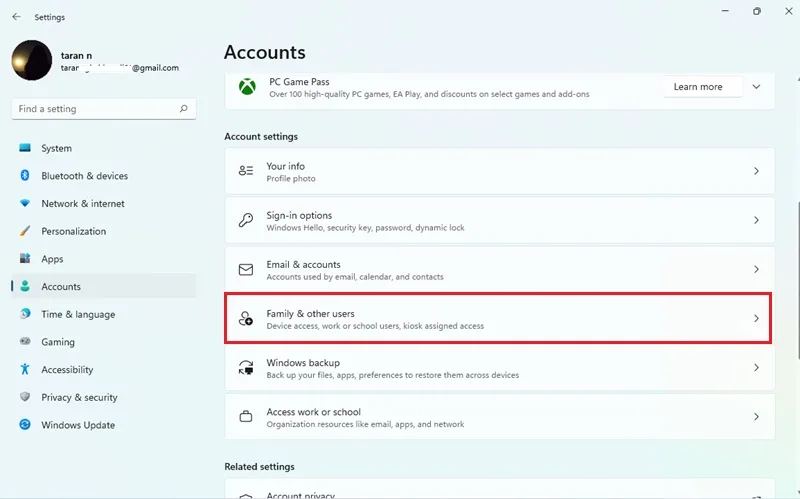800x499 pixels.
Task: Click the Personalization paintbrush icon
Action: [24, 231]
